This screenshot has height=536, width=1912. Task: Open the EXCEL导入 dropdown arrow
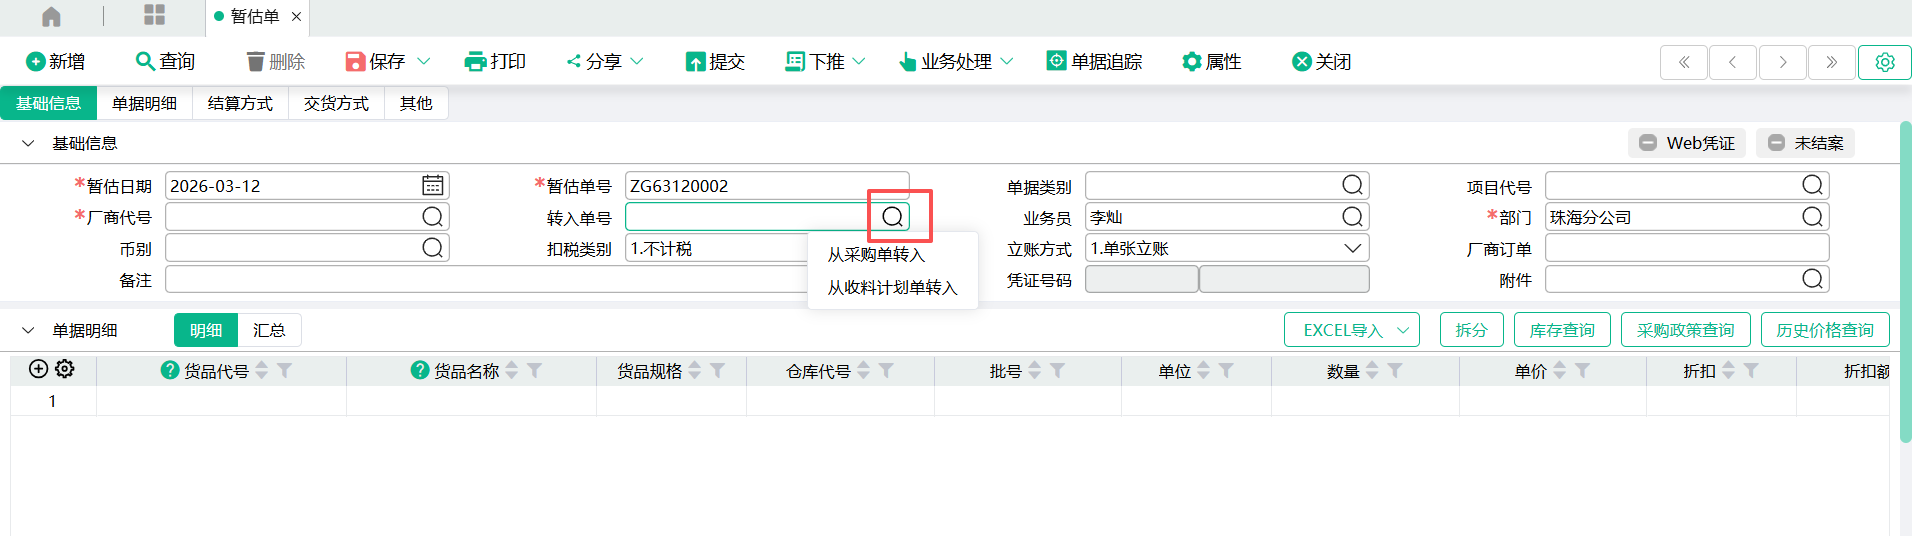click(1403, 330)
